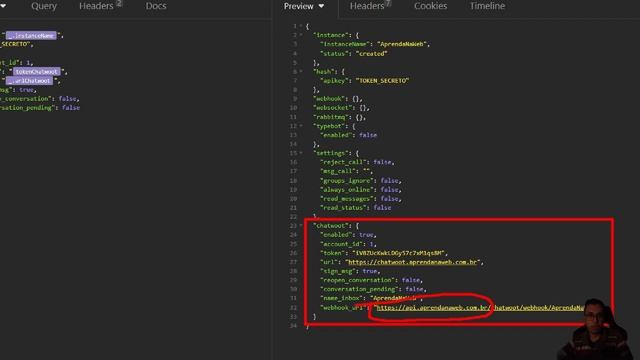The height and width of the screenshot is (360, 640).
Task: Open the Preview mode dropdown
Action: (x=304, y=6)
